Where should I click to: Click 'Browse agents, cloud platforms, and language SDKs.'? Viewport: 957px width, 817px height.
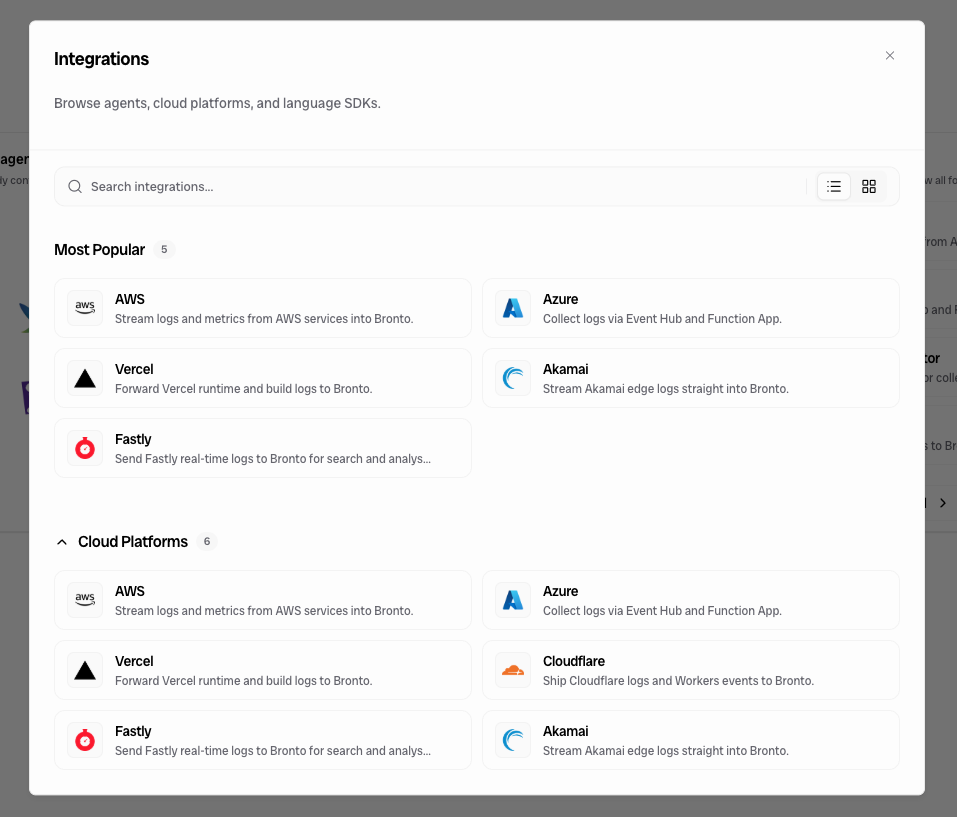coord(217,103)
